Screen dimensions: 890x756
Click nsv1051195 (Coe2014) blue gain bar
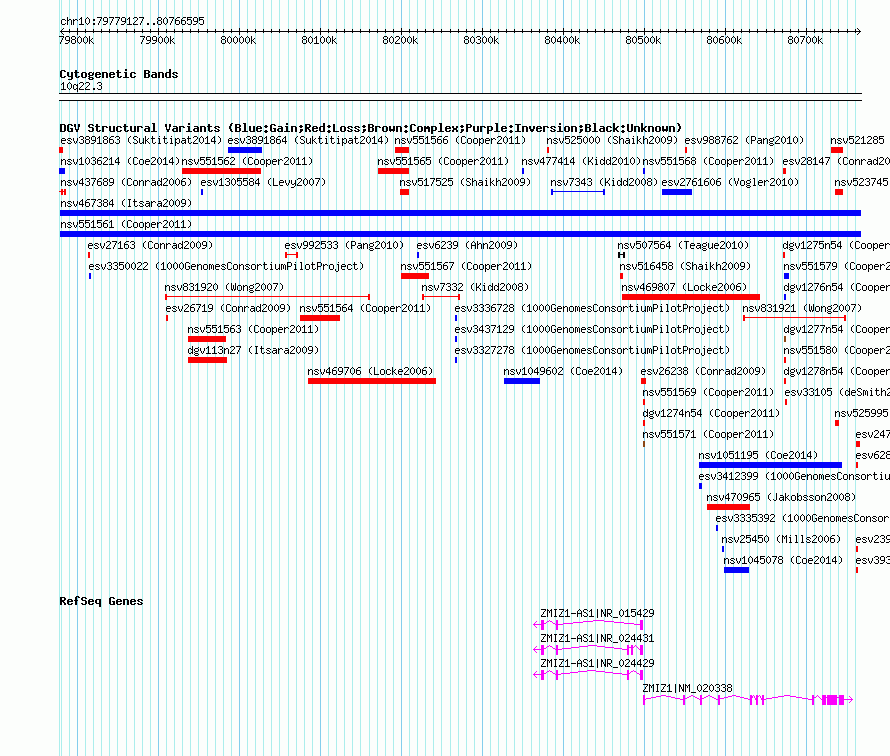770,465
